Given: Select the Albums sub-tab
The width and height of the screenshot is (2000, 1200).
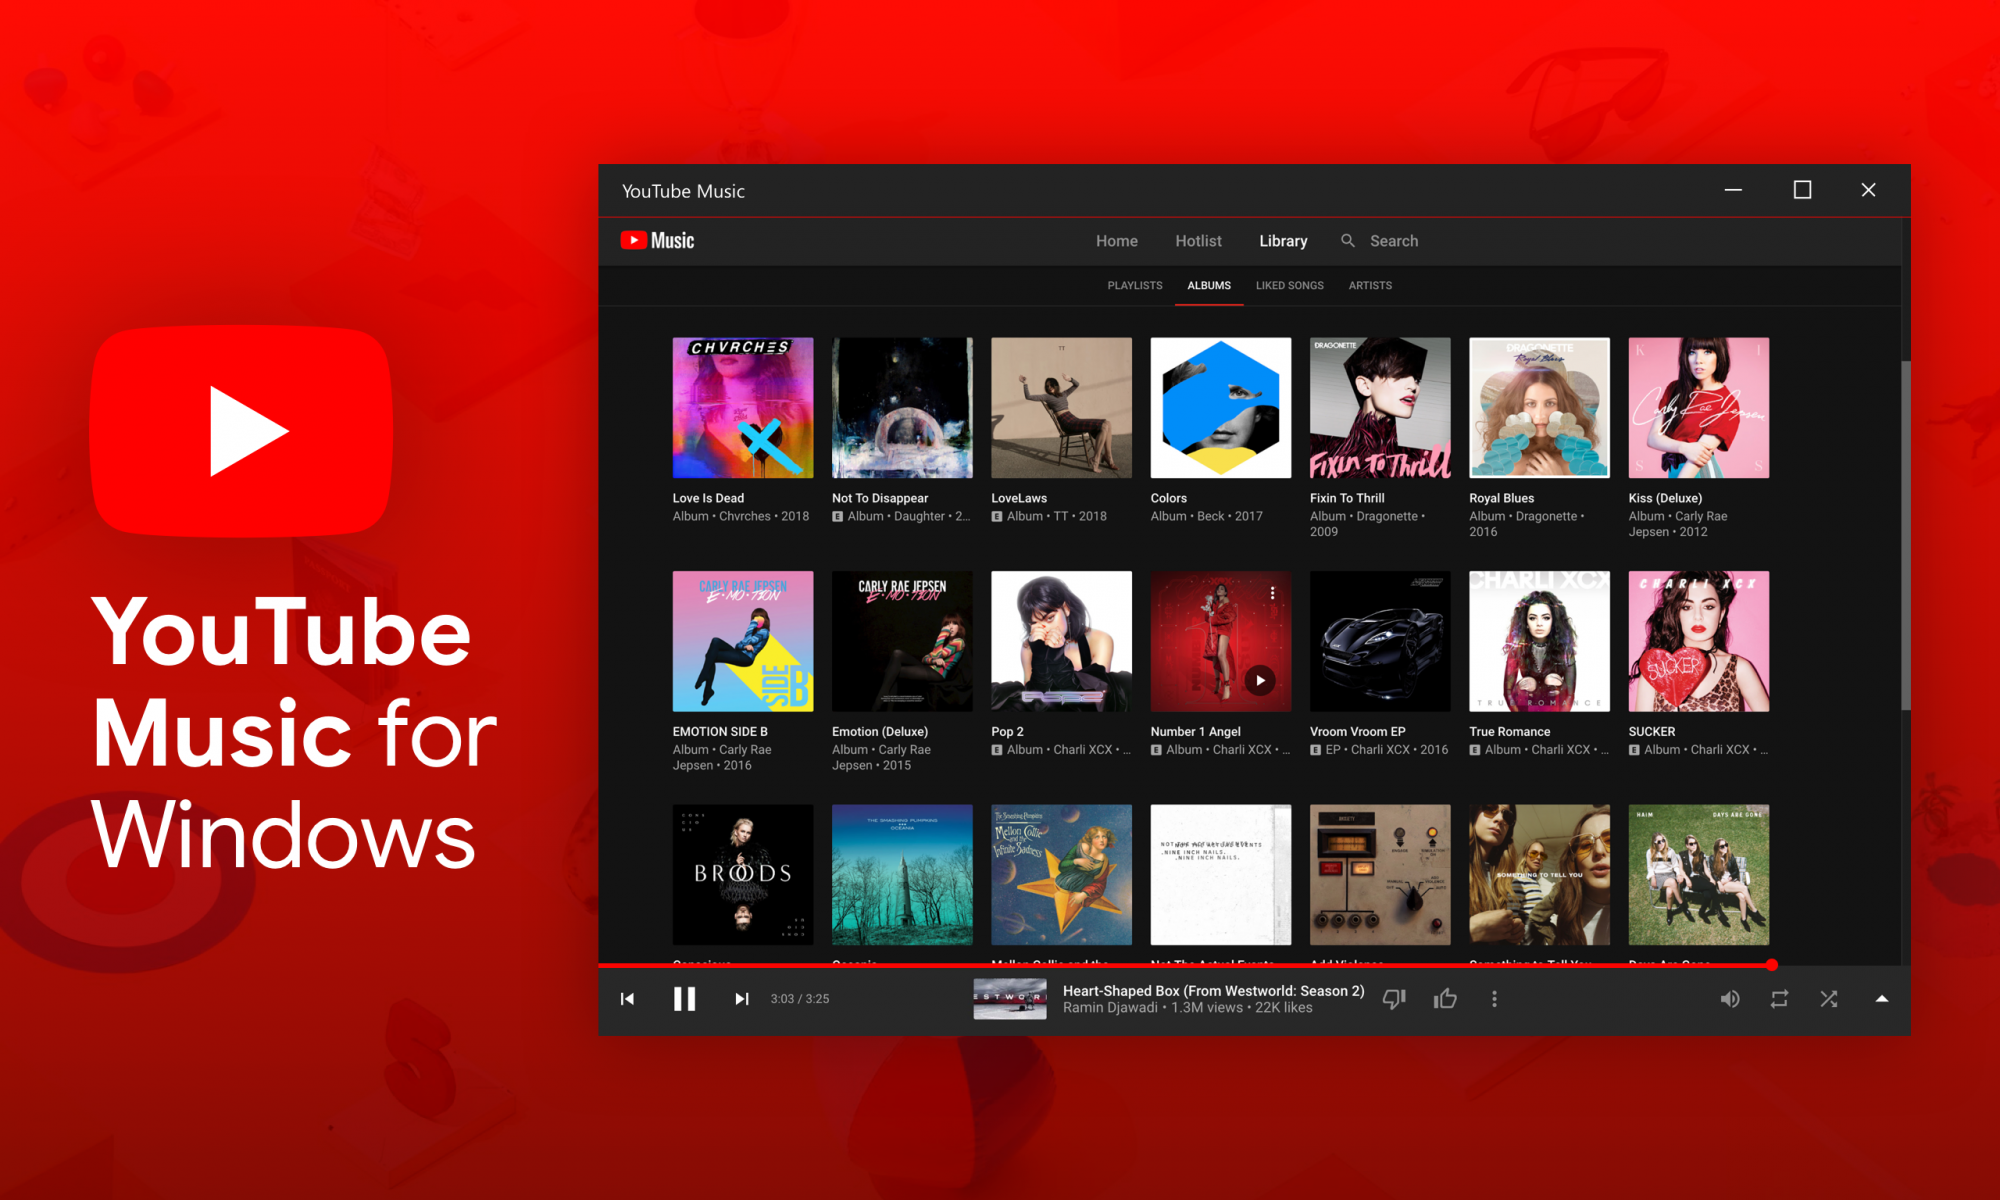Looking at the screenshot, I should pos(1209,286).
